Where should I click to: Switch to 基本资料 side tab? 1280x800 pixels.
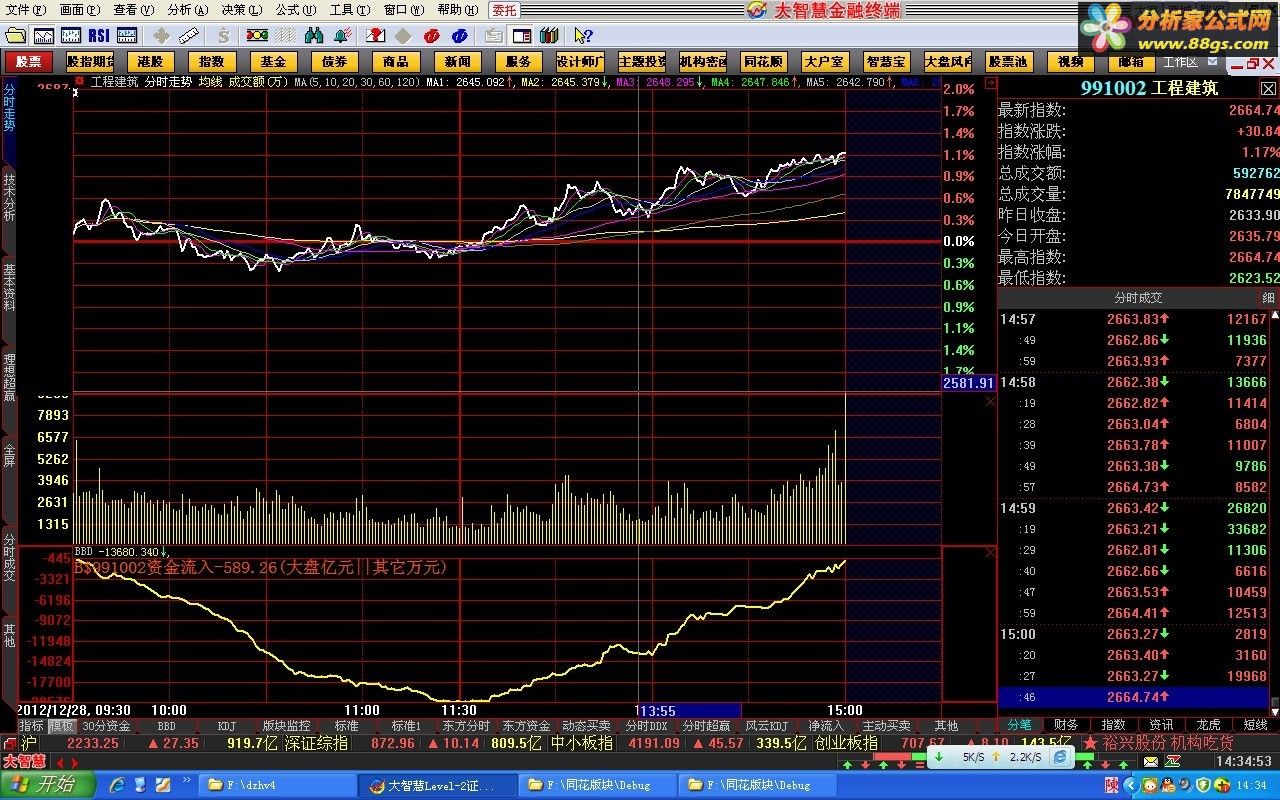pos(9,287)
